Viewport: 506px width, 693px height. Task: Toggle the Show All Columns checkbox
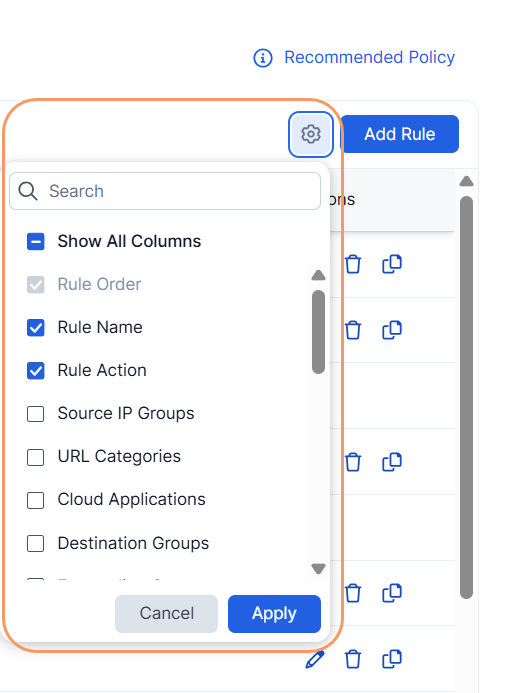(x=35, y=241)
